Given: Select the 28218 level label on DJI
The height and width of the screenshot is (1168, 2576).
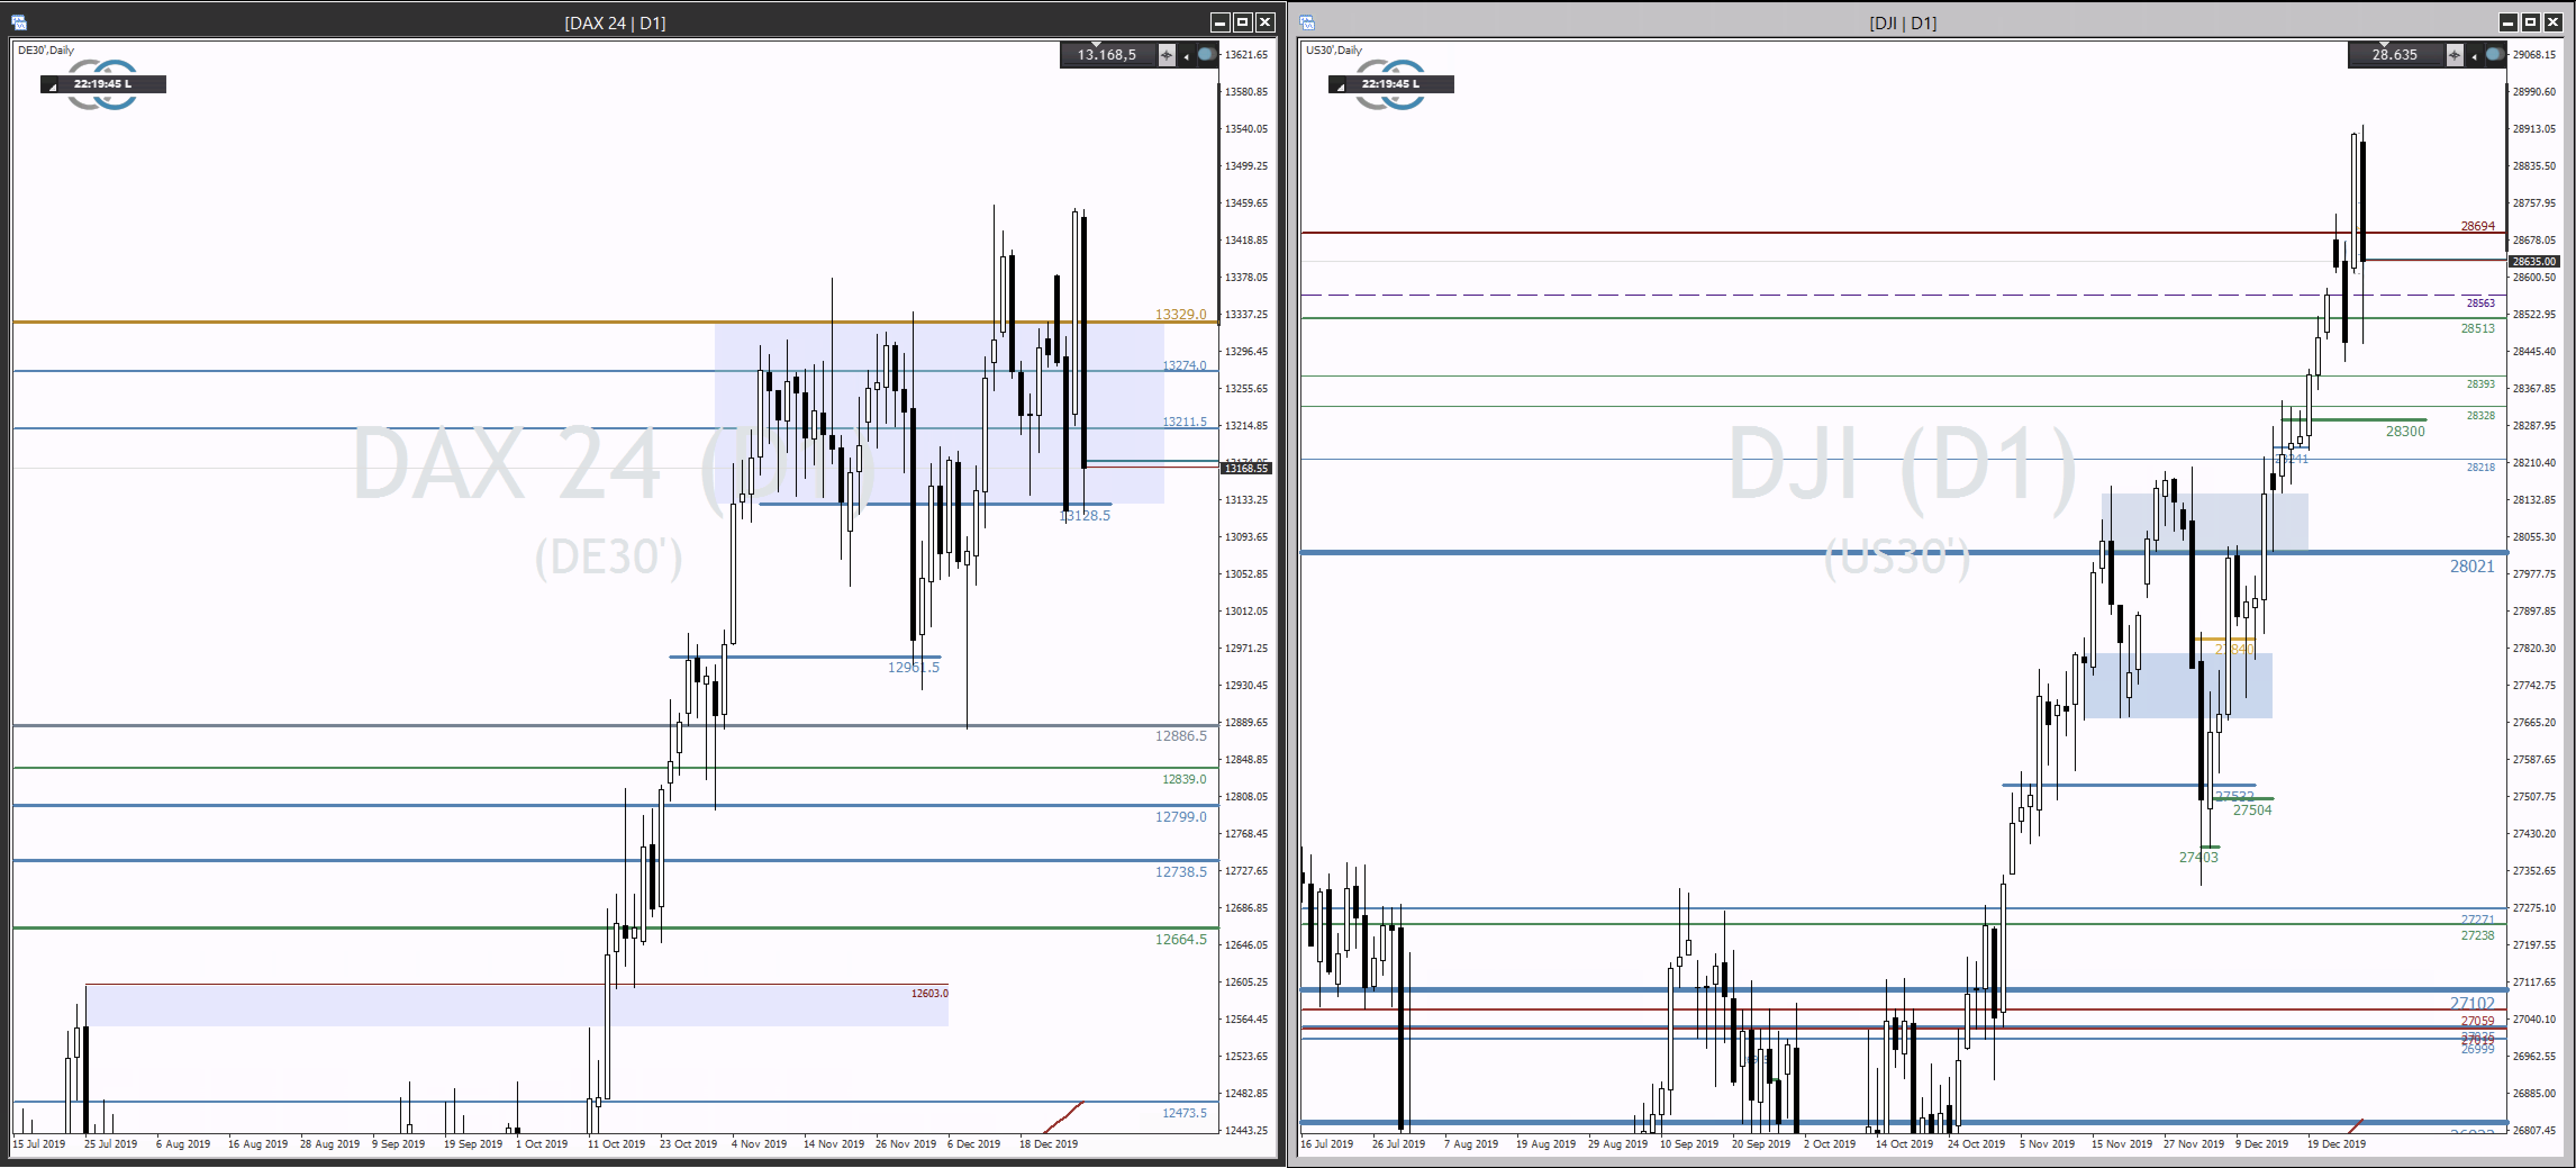Looking at the screenshot, I should (2481, 467).
